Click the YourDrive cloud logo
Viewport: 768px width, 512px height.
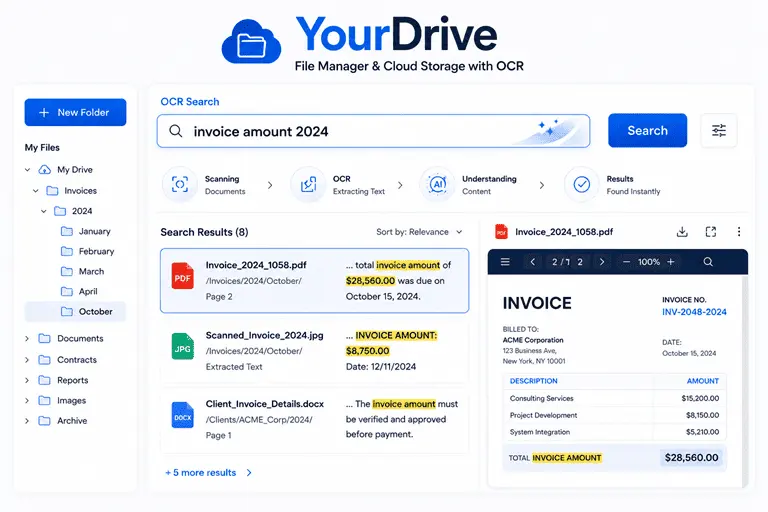[251, 42]
